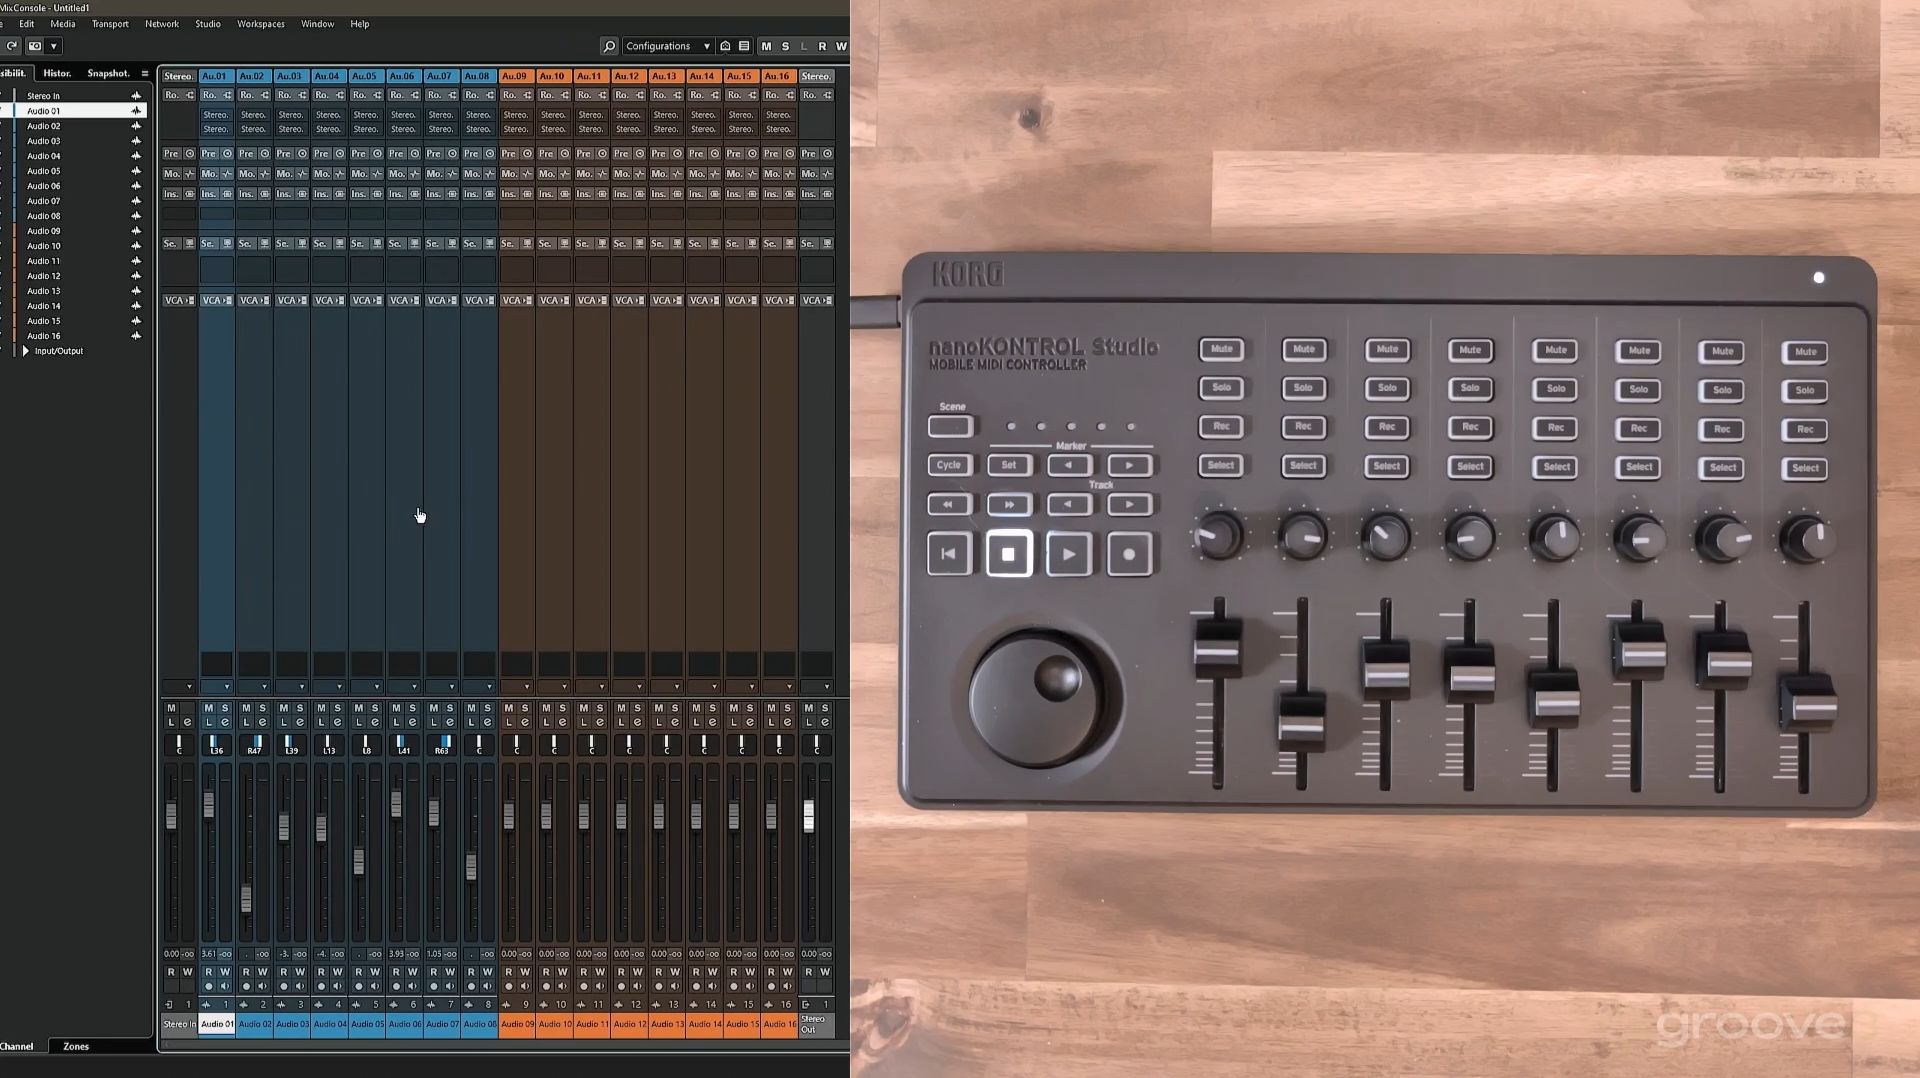Toggle Read automation on Audio 07

coord(434,972)
